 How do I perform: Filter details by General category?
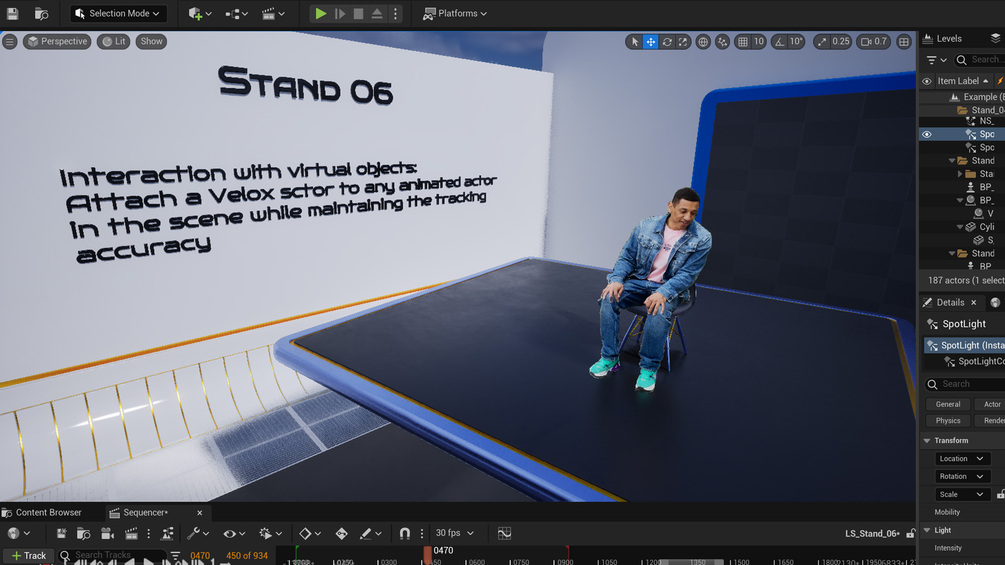948,404
